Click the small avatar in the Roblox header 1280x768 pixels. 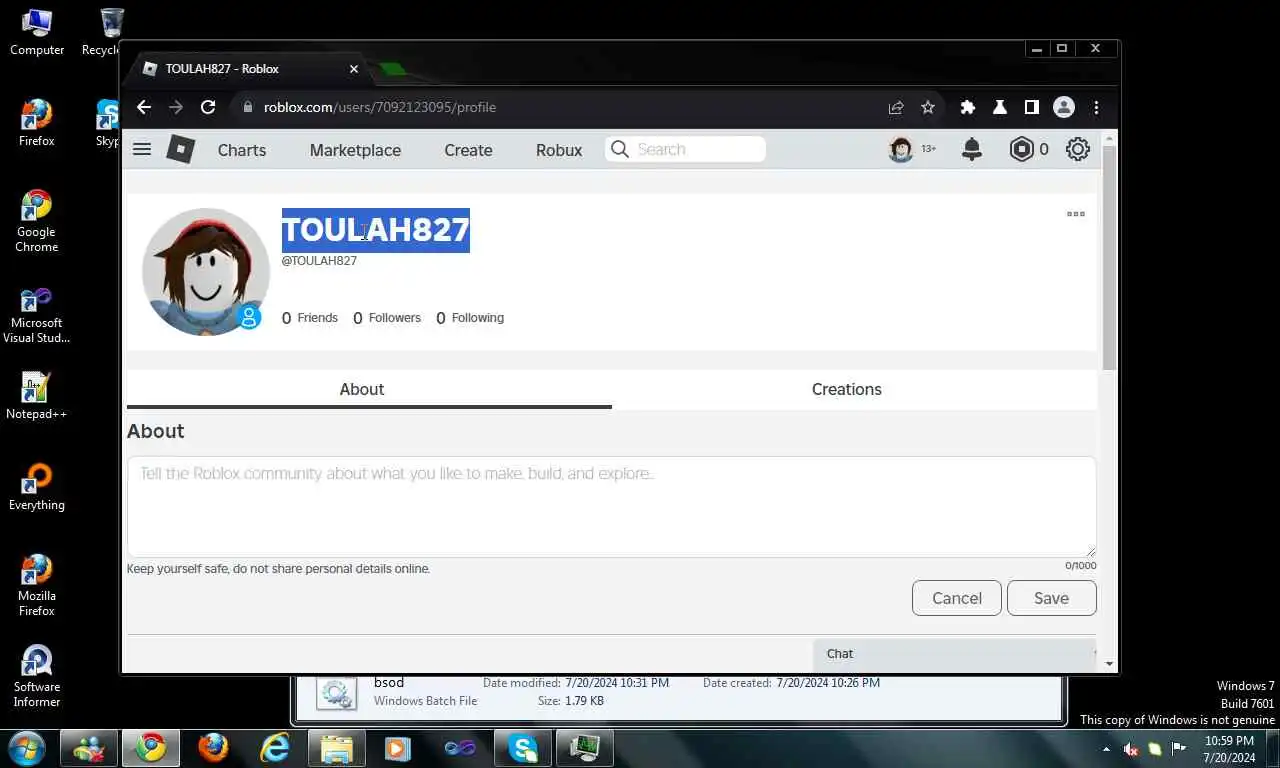[901, 149]
